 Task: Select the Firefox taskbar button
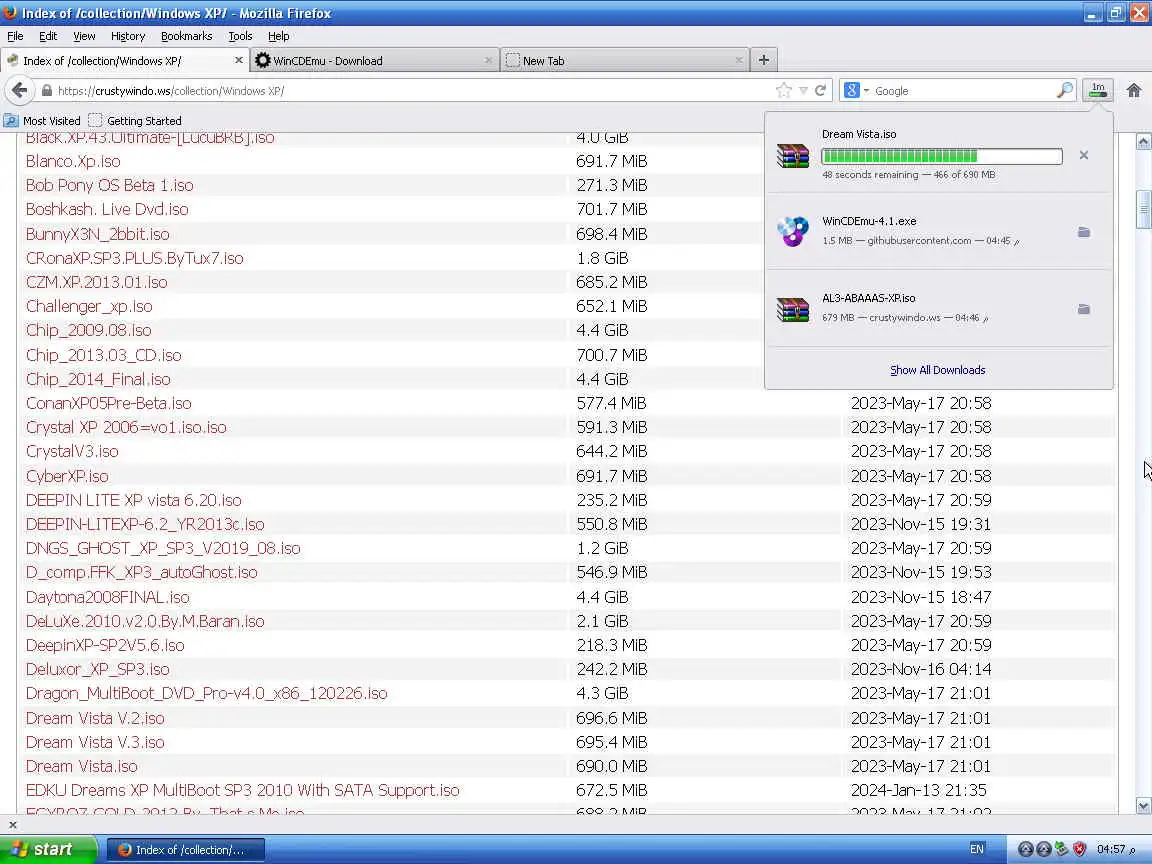tap(186, 850)
